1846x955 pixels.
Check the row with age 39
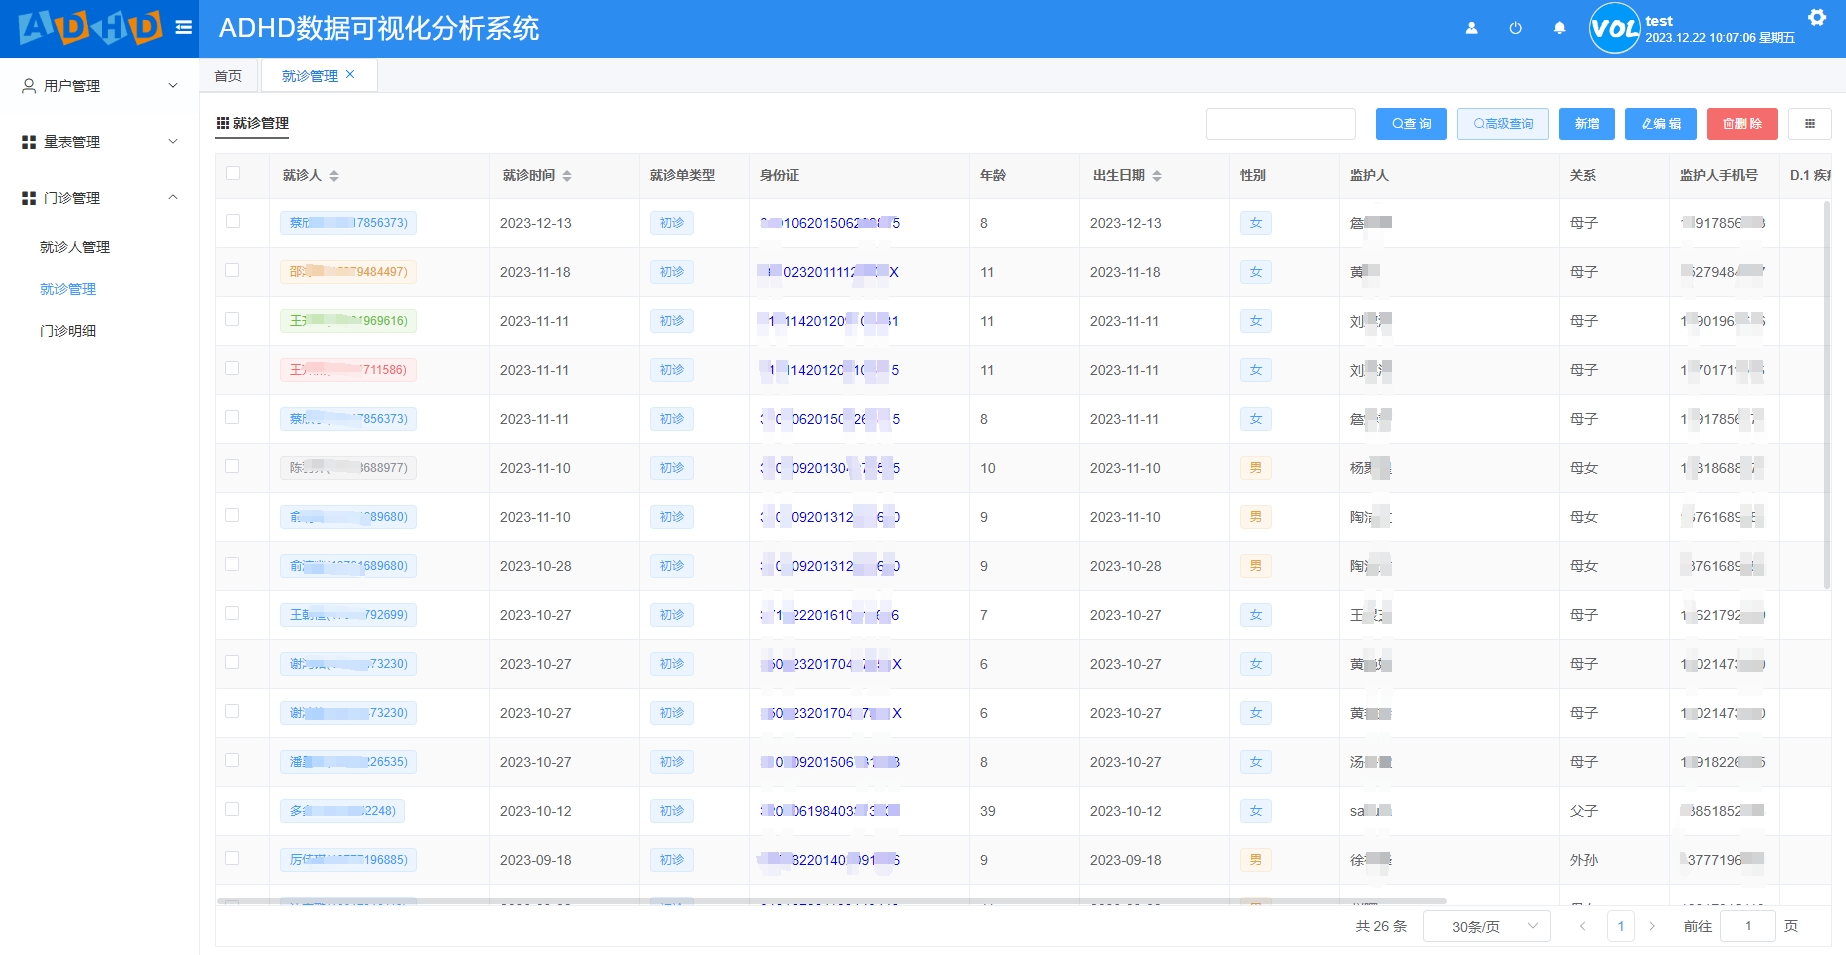coord(233,809)
